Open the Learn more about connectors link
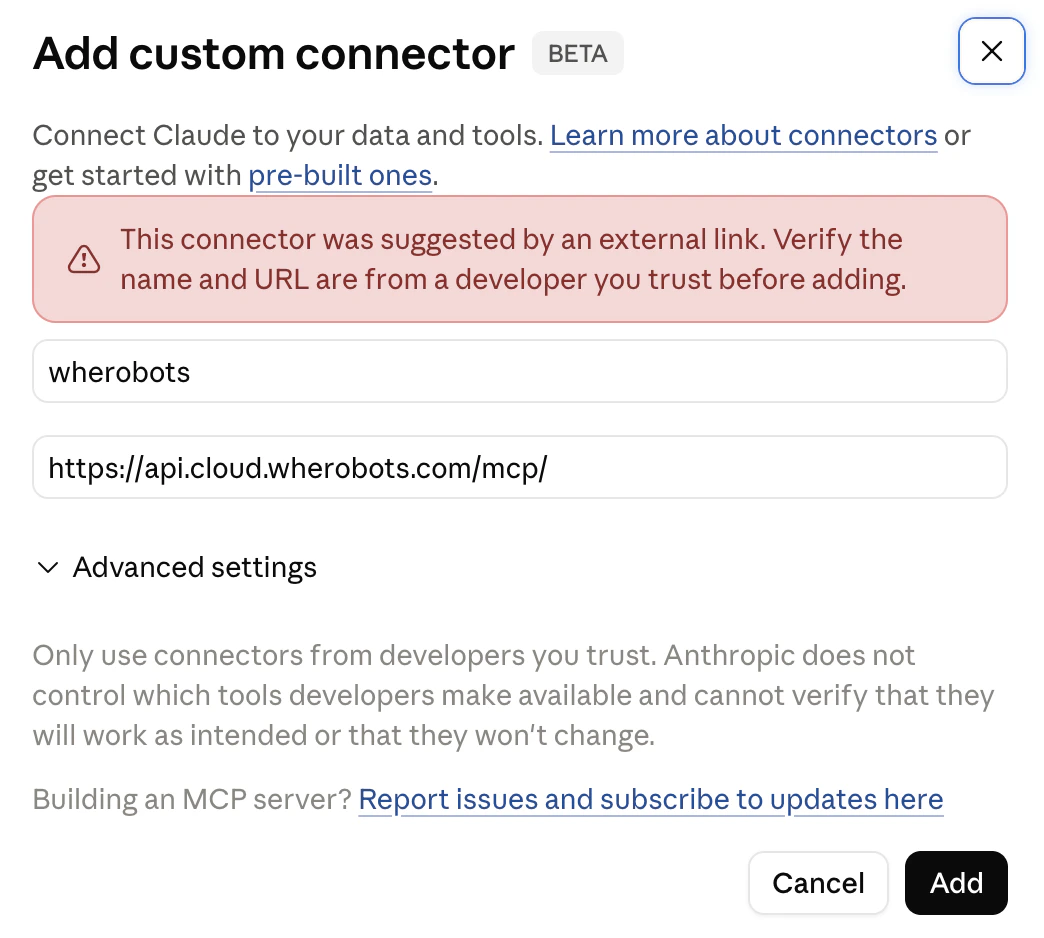The height and width of the screenshot is (938, 1044). tap(743, 135)
